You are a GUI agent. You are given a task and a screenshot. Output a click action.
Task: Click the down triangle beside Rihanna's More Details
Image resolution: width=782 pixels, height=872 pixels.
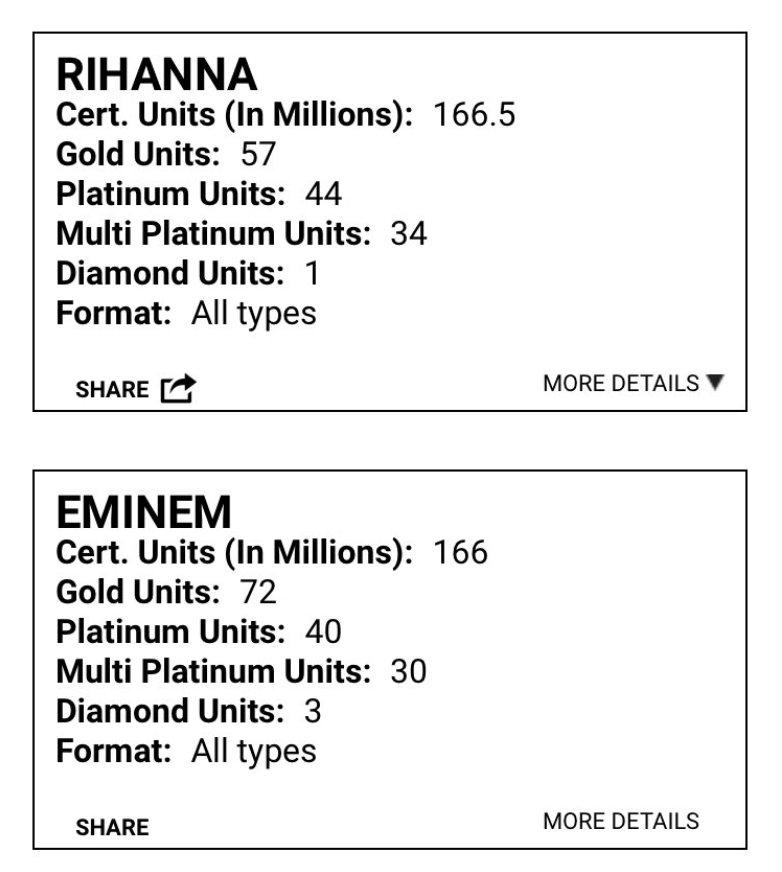tap(713, 384)
